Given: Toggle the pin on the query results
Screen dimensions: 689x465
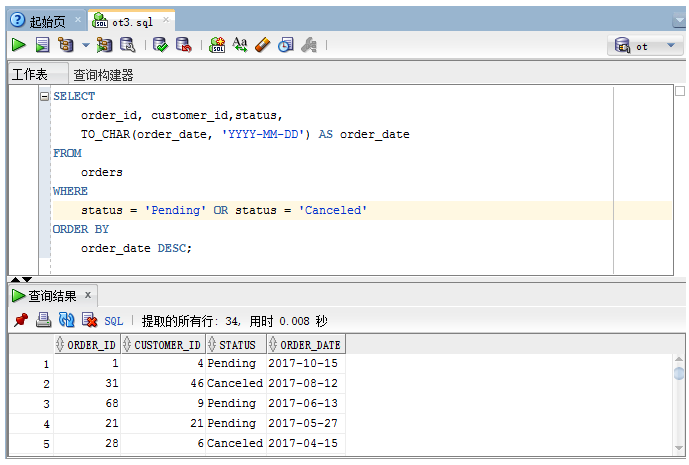Looking at the screenshot, I should coord(20,320).
